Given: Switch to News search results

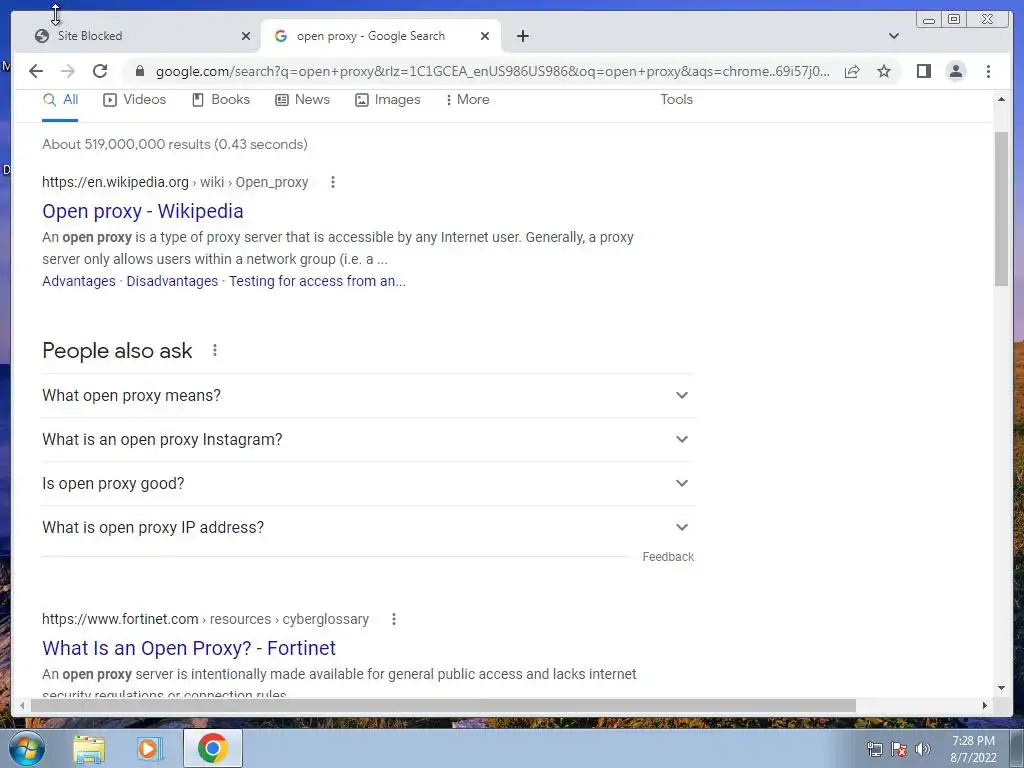Looking at the screenshot, I should [x=302, y=100].
